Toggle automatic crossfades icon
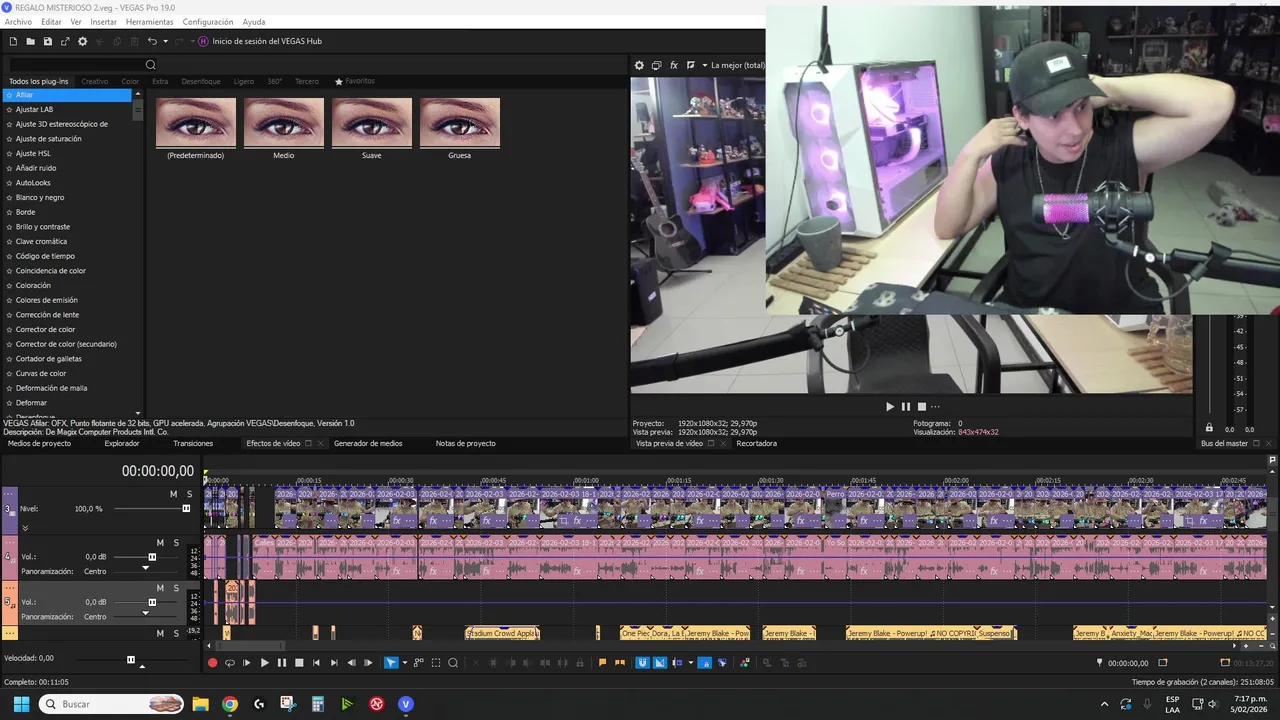This screenshot has height=720, width=1280. click(x=659, y=663)
